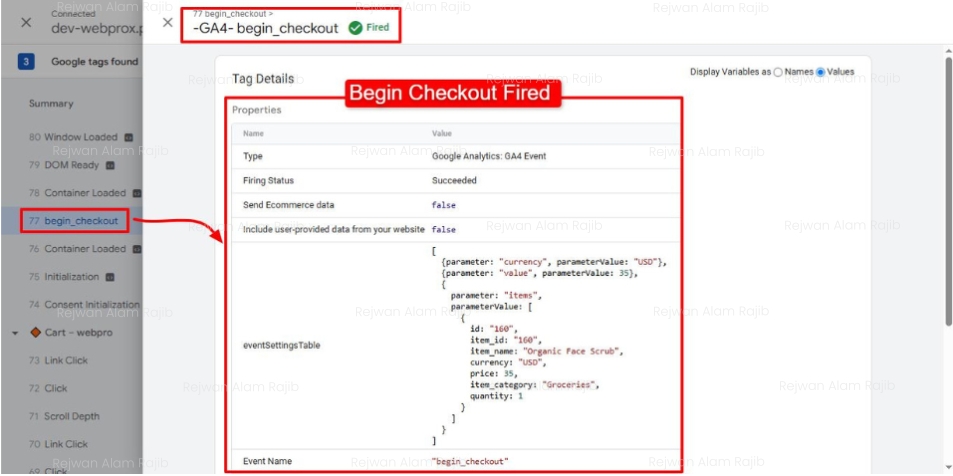Select Values radio button for variables
The height and width of the screenshot is (476, 953).
coord(821,72)
